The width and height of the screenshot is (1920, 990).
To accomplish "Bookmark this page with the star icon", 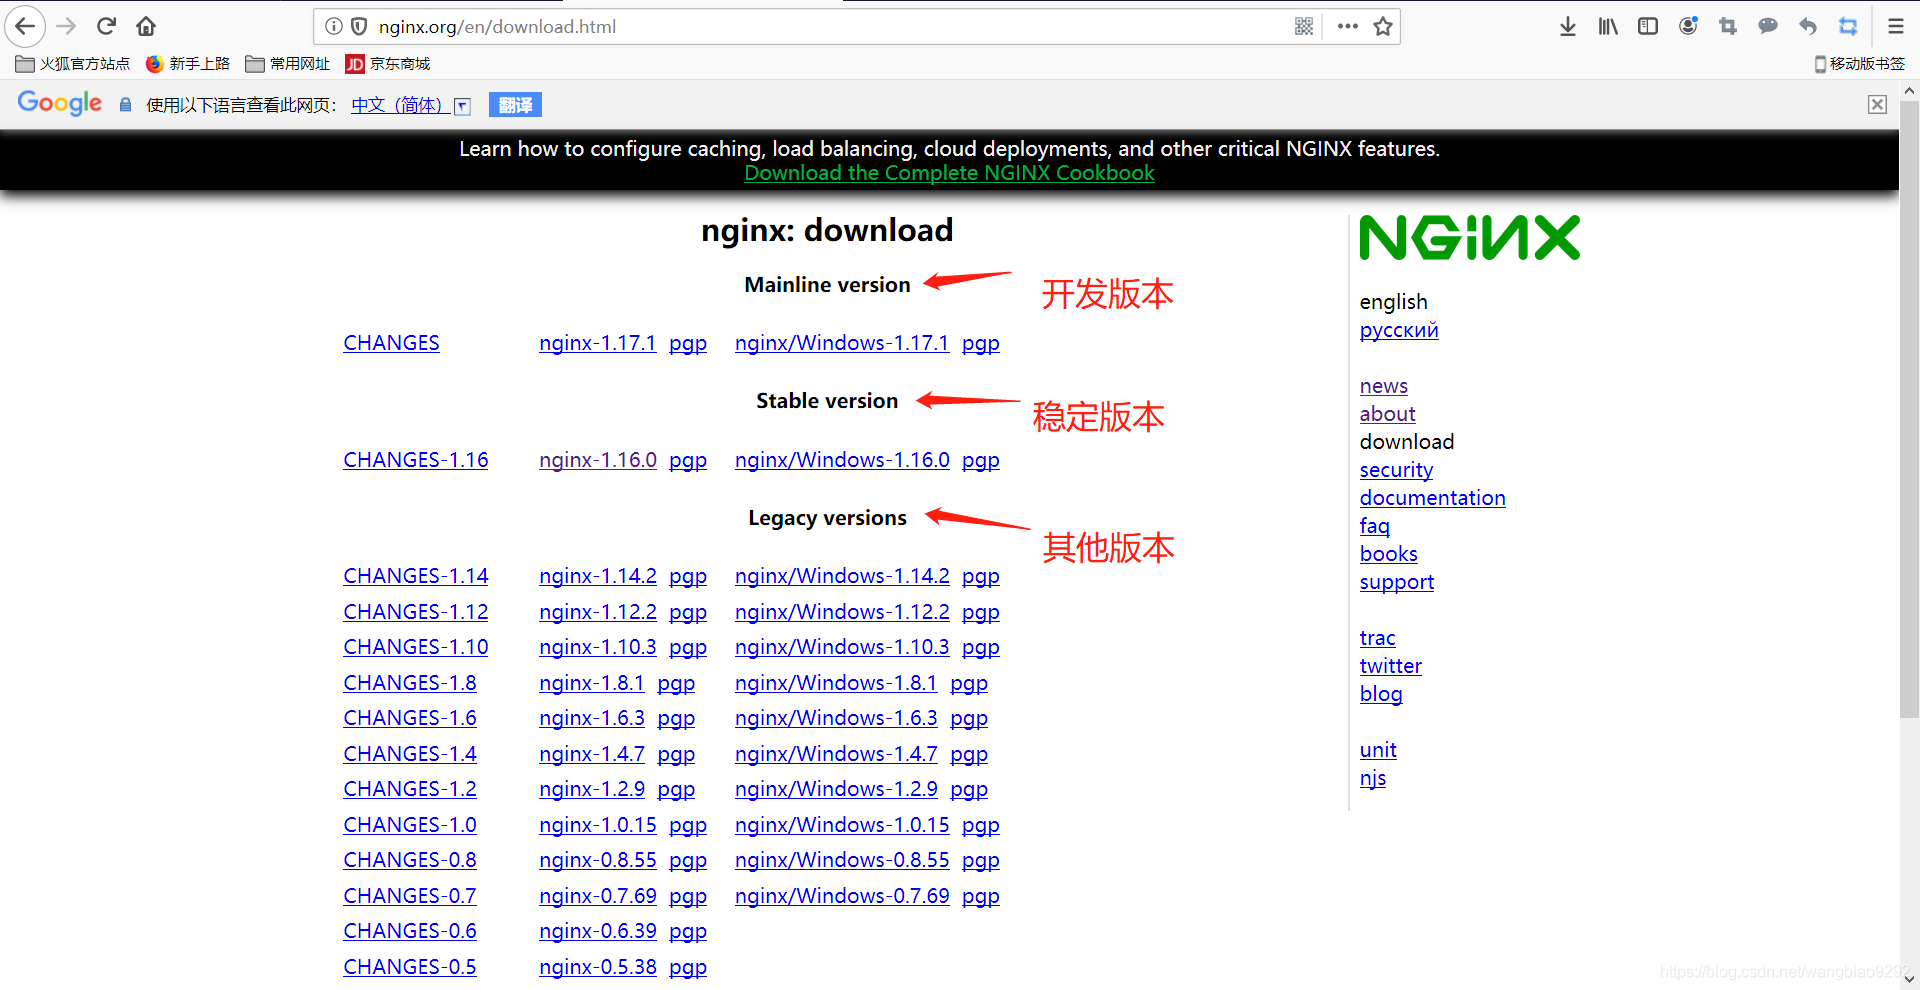I will coord(1383,27).
